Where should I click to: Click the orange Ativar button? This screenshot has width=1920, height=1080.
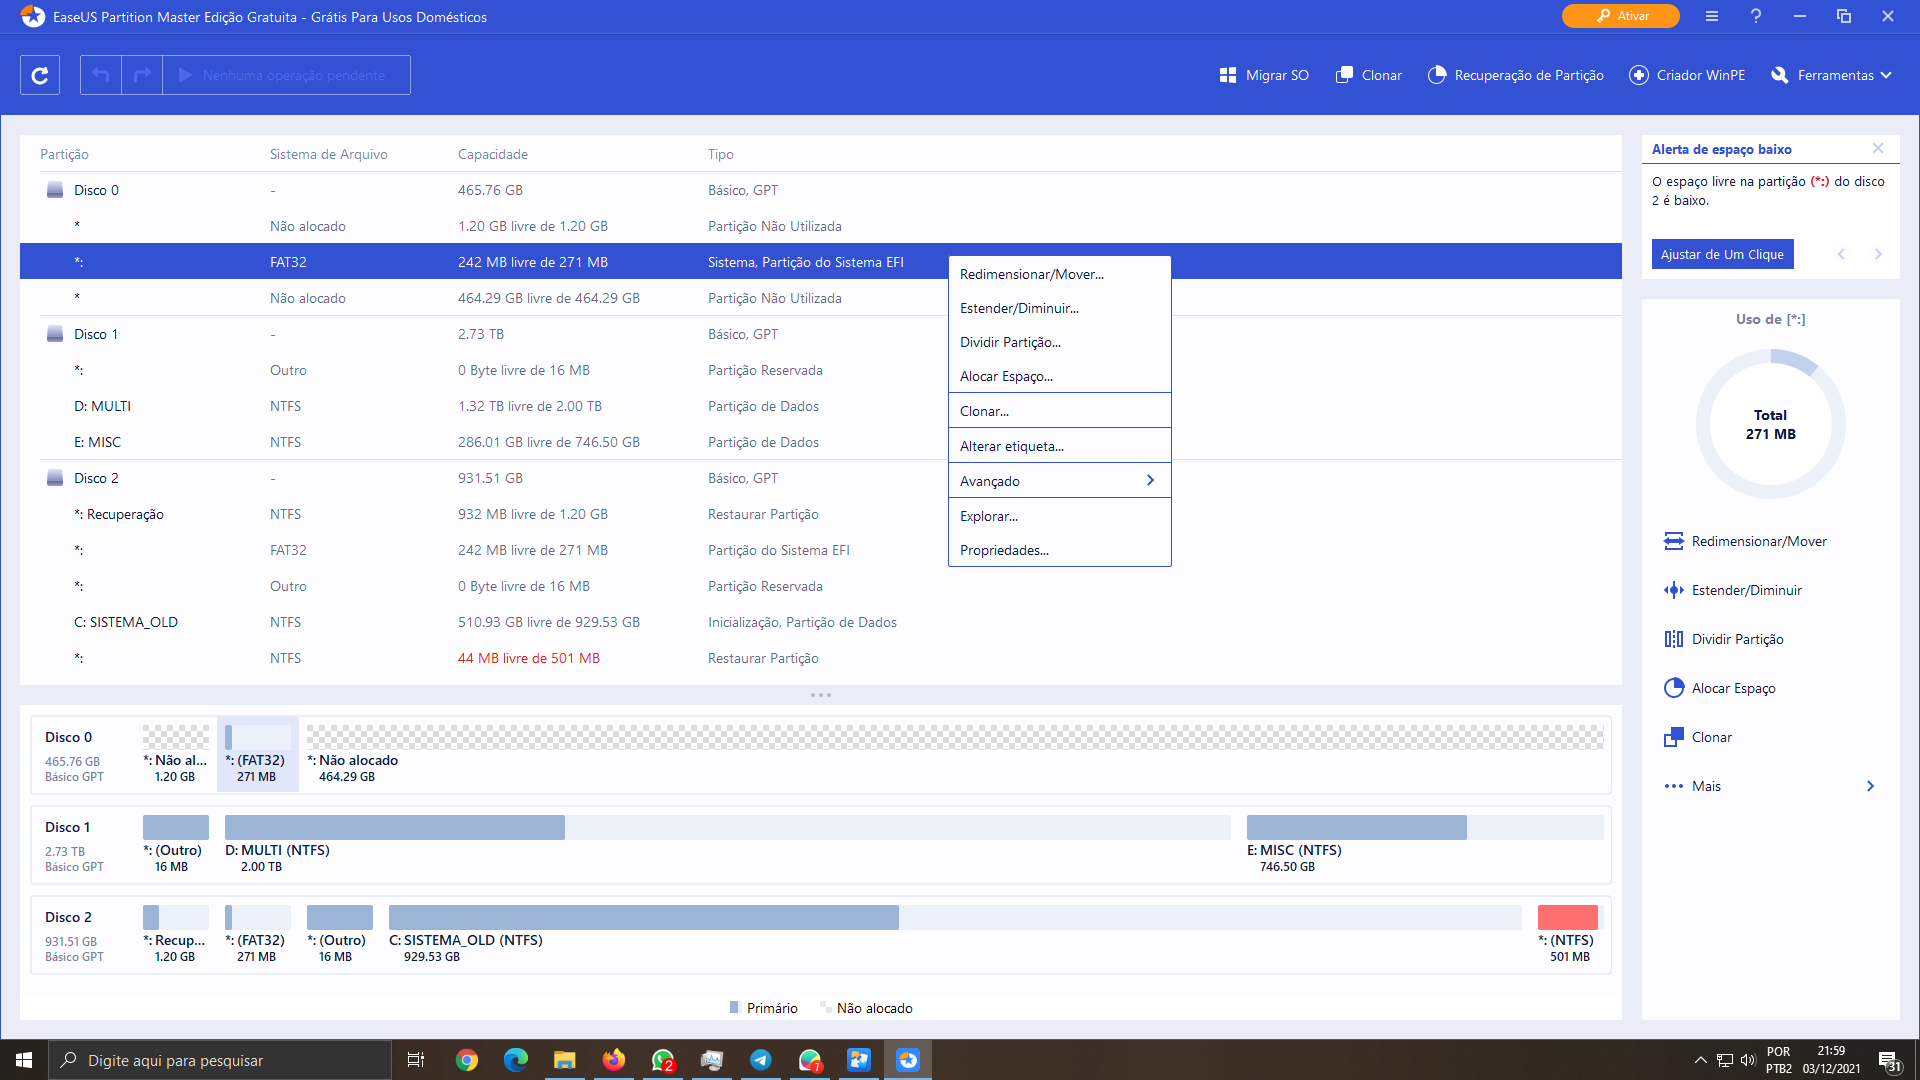point(1621,16)
